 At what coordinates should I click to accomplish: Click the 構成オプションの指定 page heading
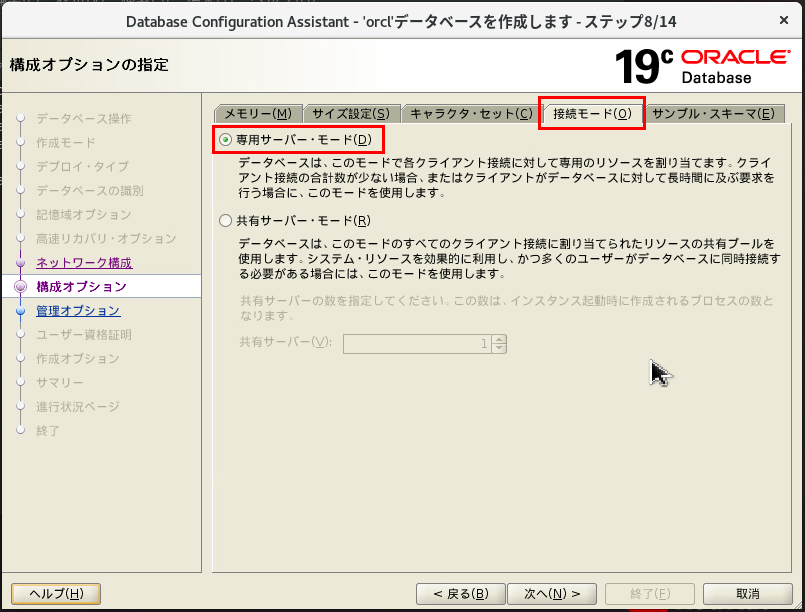89,65
